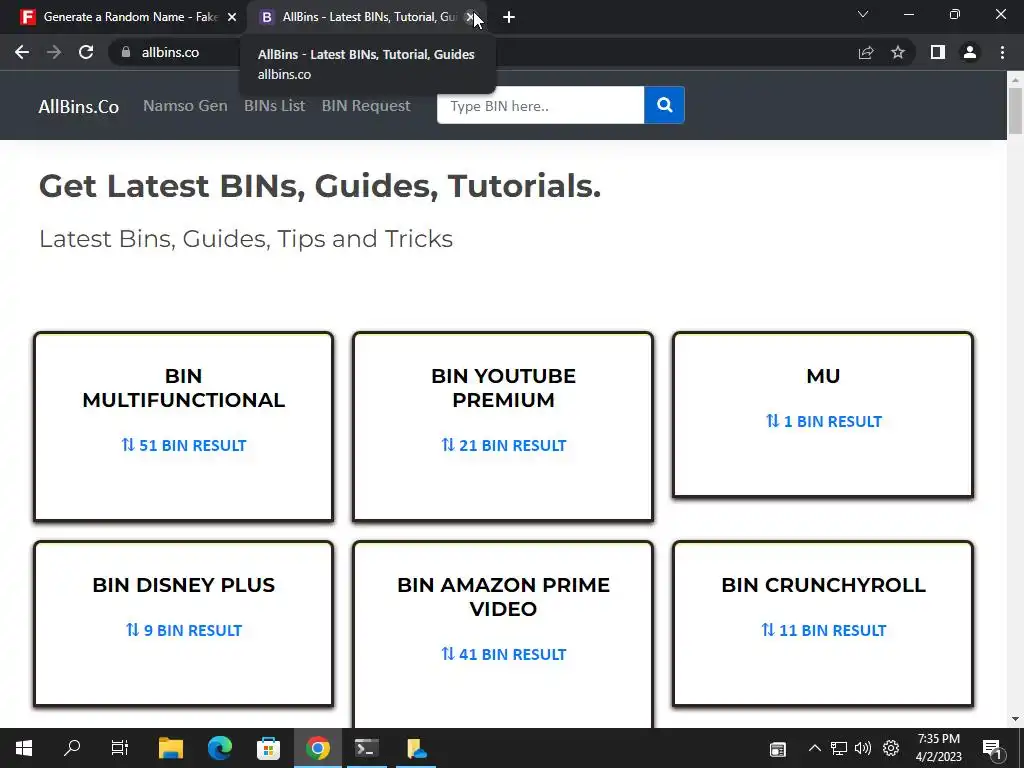Screen dimensions: 1024x768
Task: Open the Windows Start menu
Action: [x=24, y=748]
